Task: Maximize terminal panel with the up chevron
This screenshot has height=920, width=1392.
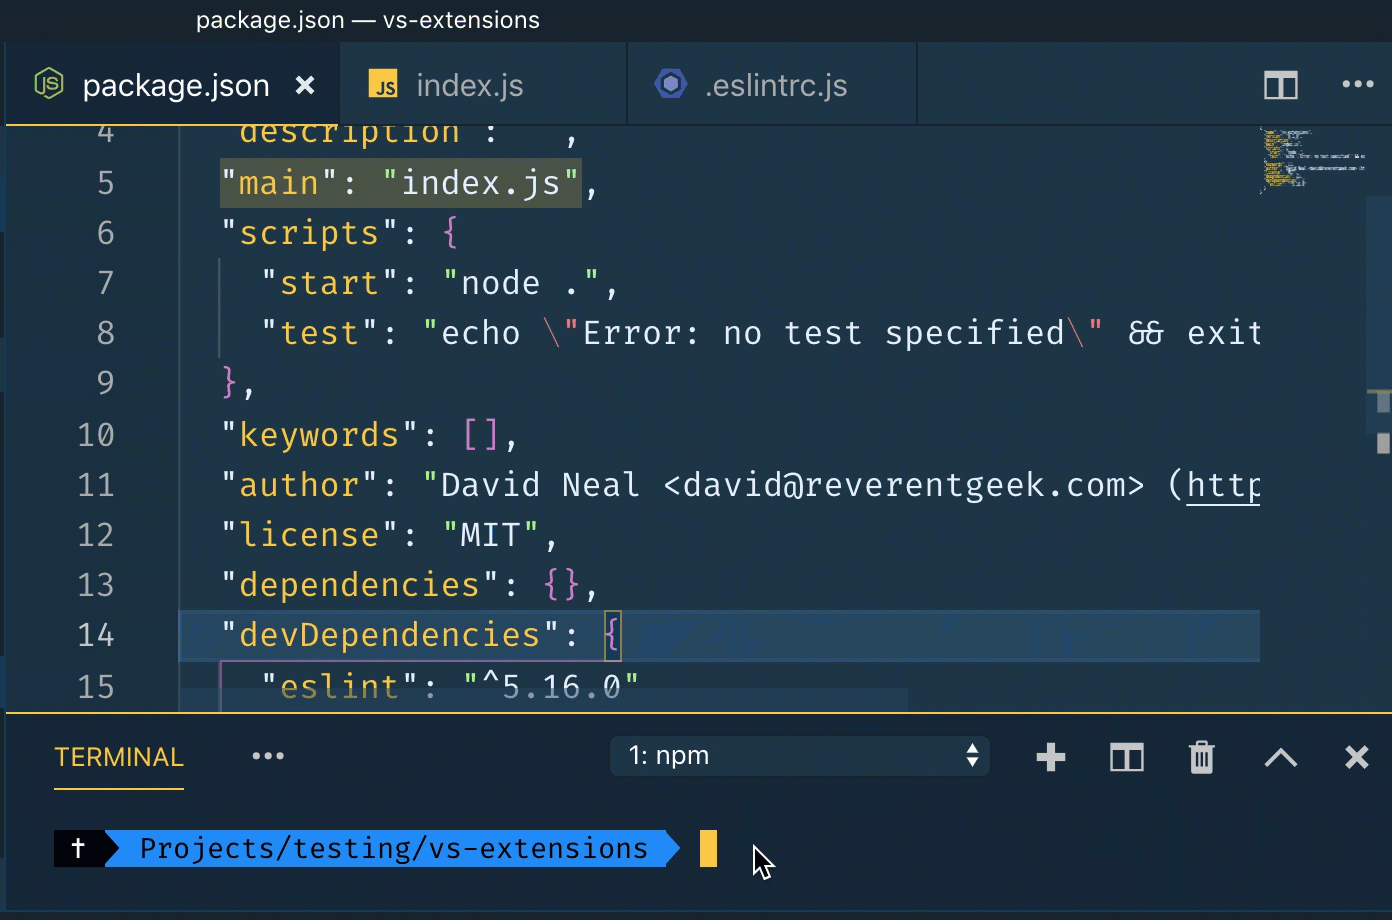Action: (x=1280, y=757)
